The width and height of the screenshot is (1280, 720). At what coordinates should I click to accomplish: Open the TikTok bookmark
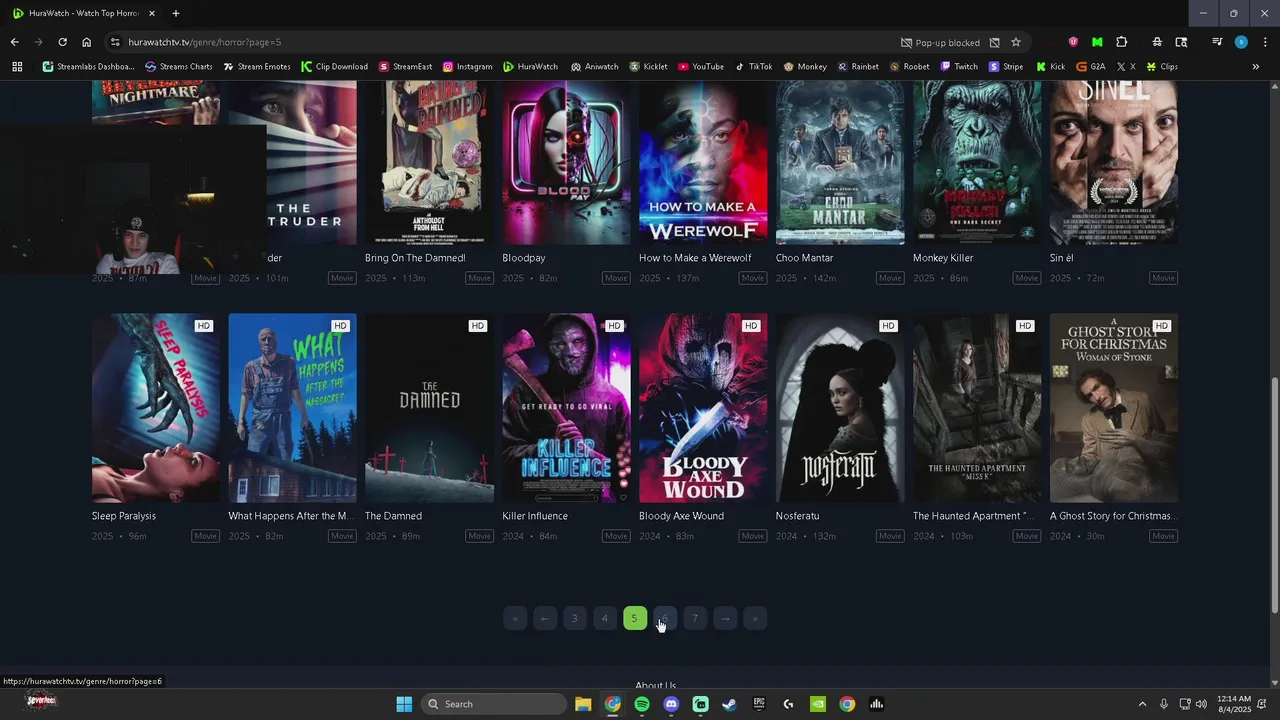tap(753, 67)
